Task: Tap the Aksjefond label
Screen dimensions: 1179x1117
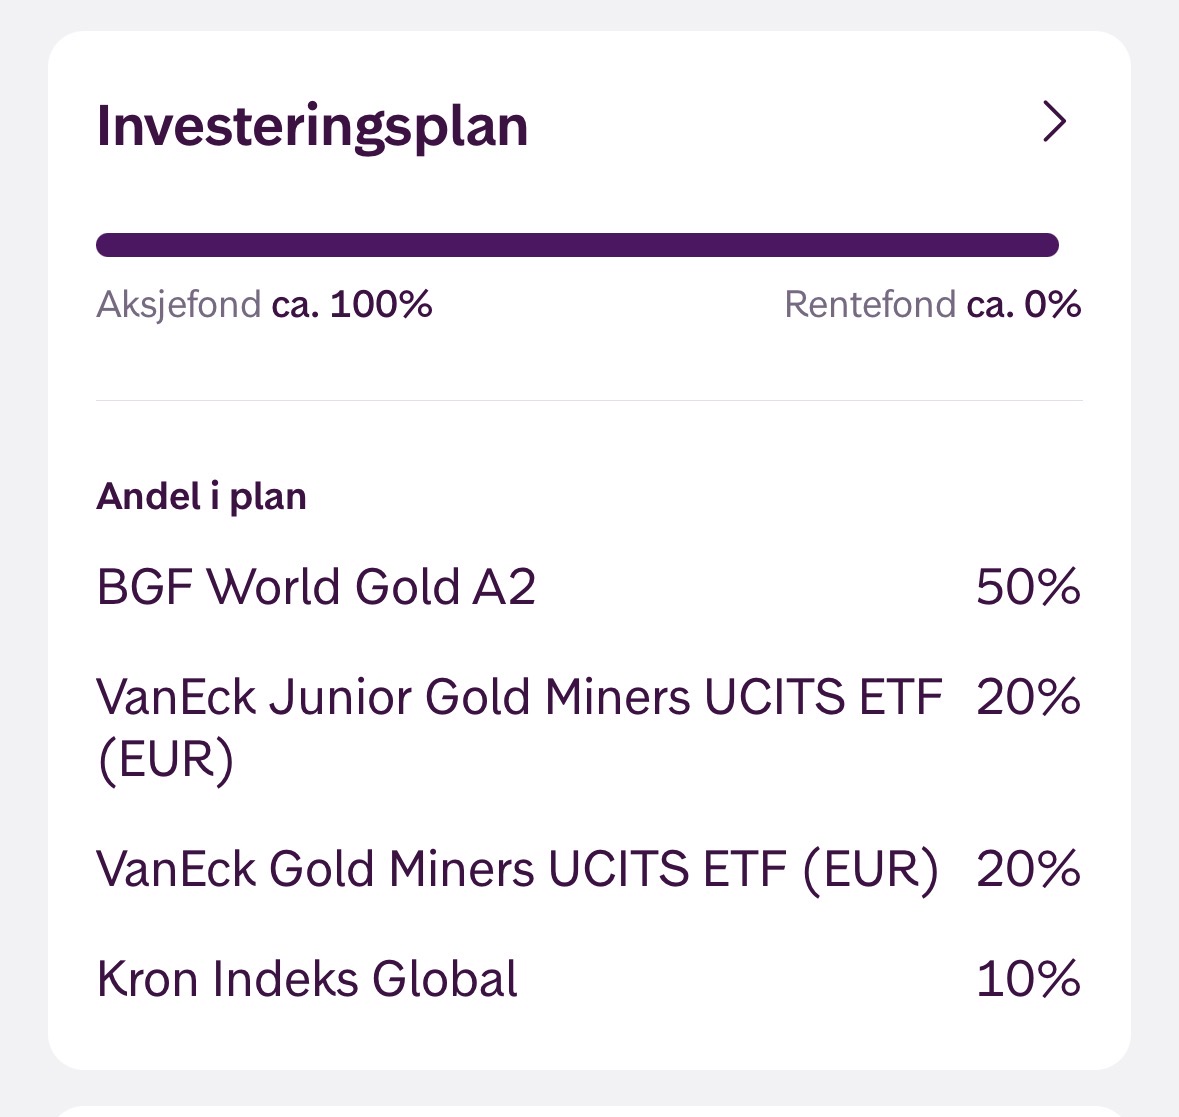Action: click(x=178, y=304)
